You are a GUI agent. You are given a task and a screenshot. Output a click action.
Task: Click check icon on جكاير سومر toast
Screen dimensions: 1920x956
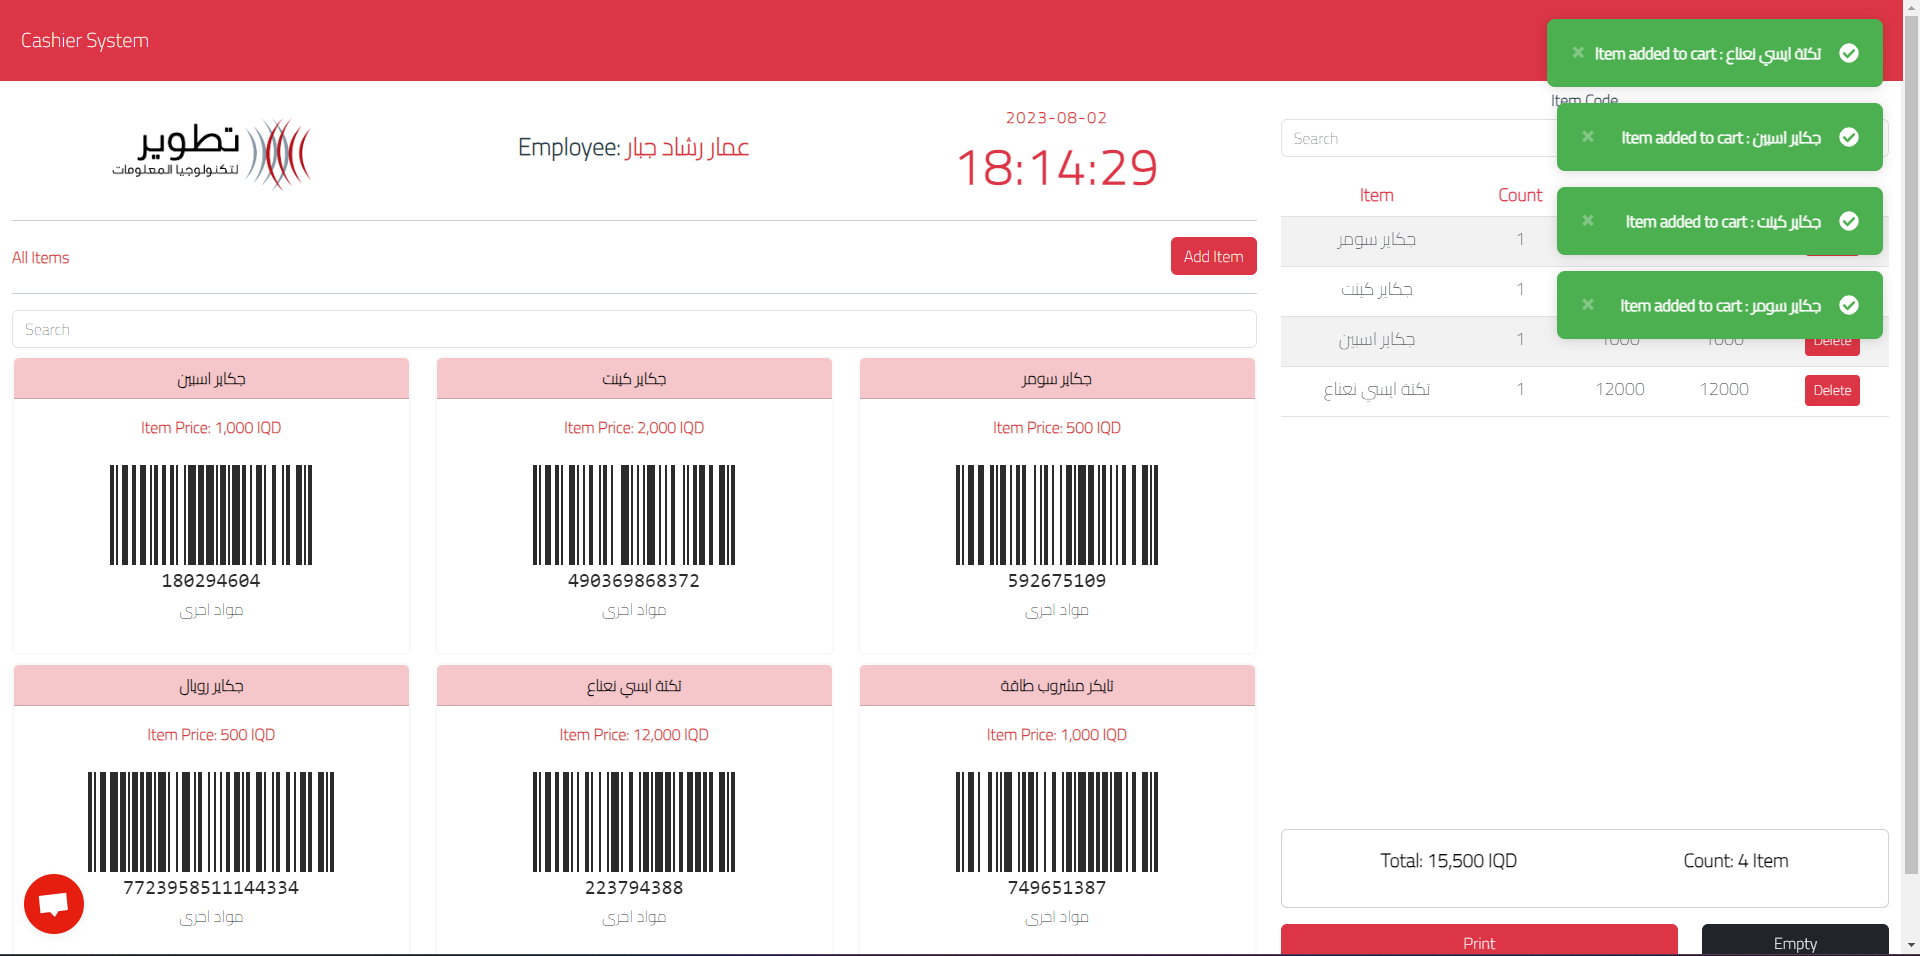point(1849,305)
